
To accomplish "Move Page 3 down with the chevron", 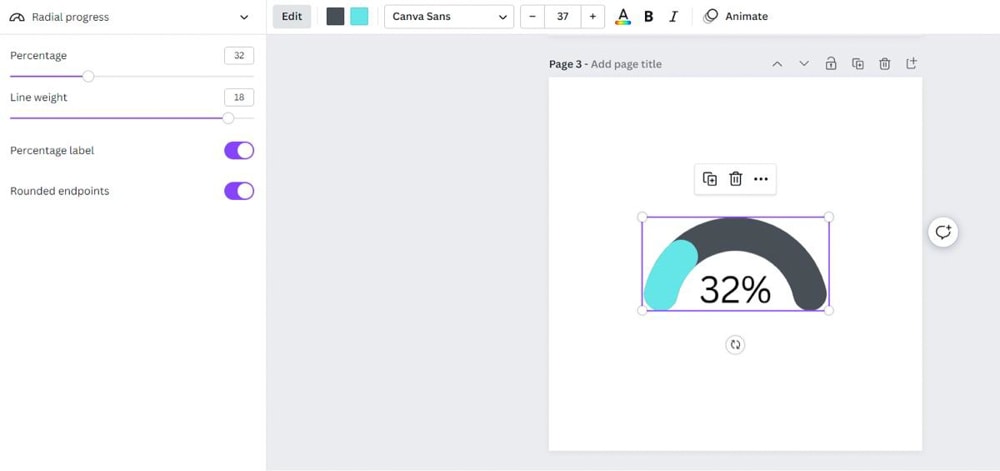I will coord(804,63).
